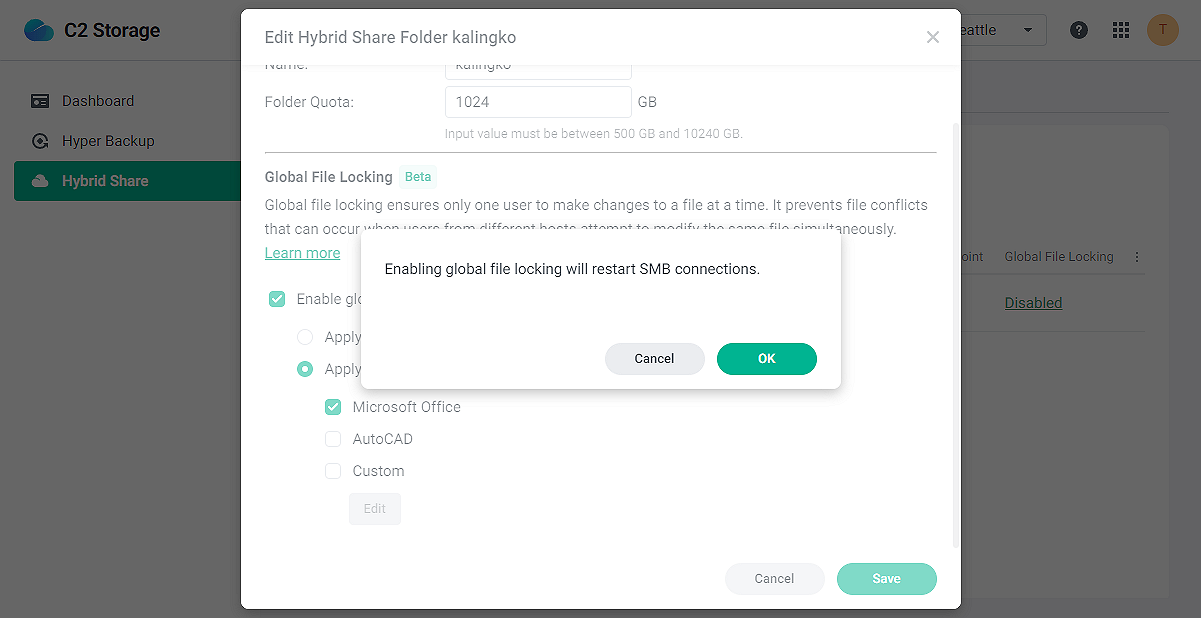Uncheck the Microsoft Office checkbox
Image resolution: width=1201 pixels, height=618 pixels.
[332, 406]
